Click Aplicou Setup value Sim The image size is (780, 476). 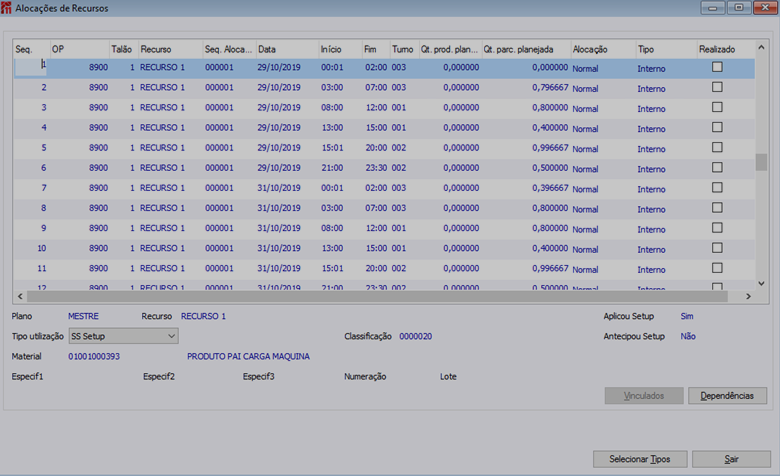686,316
